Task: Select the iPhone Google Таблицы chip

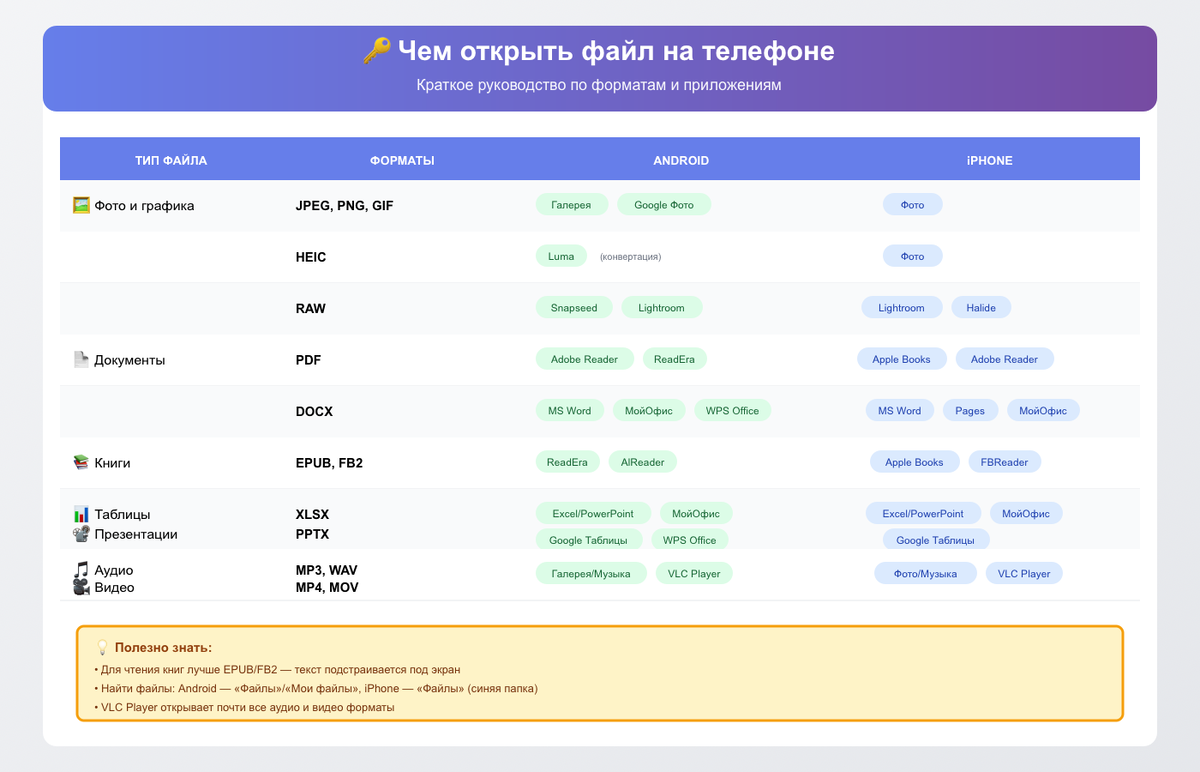Action: pos(935,540)
